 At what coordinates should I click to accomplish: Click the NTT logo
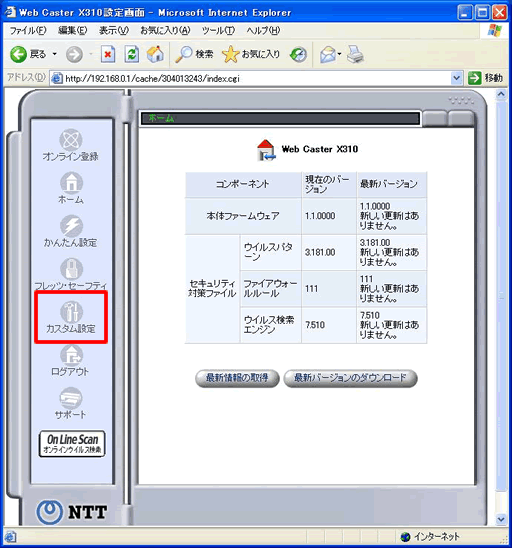tap(72, 512)
